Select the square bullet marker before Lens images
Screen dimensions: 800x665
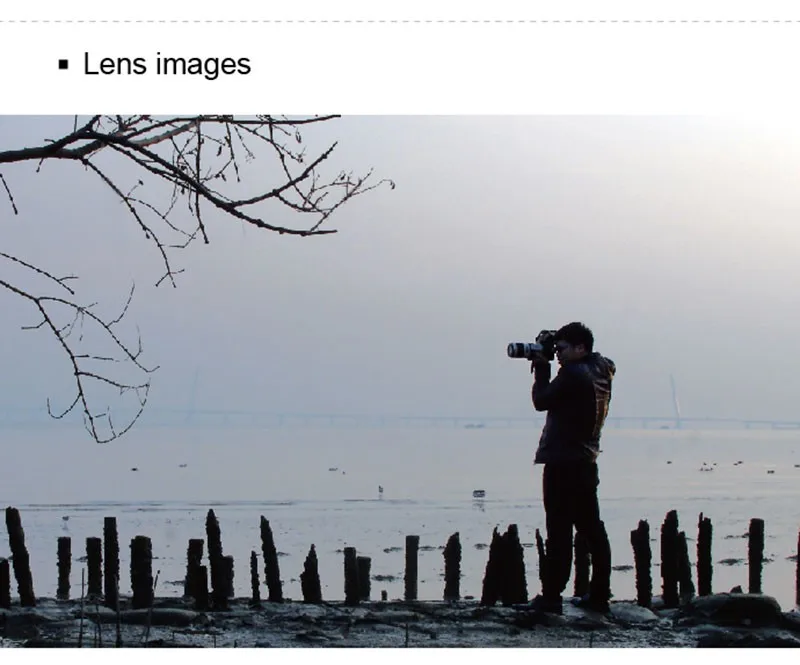tap(63, 65)
